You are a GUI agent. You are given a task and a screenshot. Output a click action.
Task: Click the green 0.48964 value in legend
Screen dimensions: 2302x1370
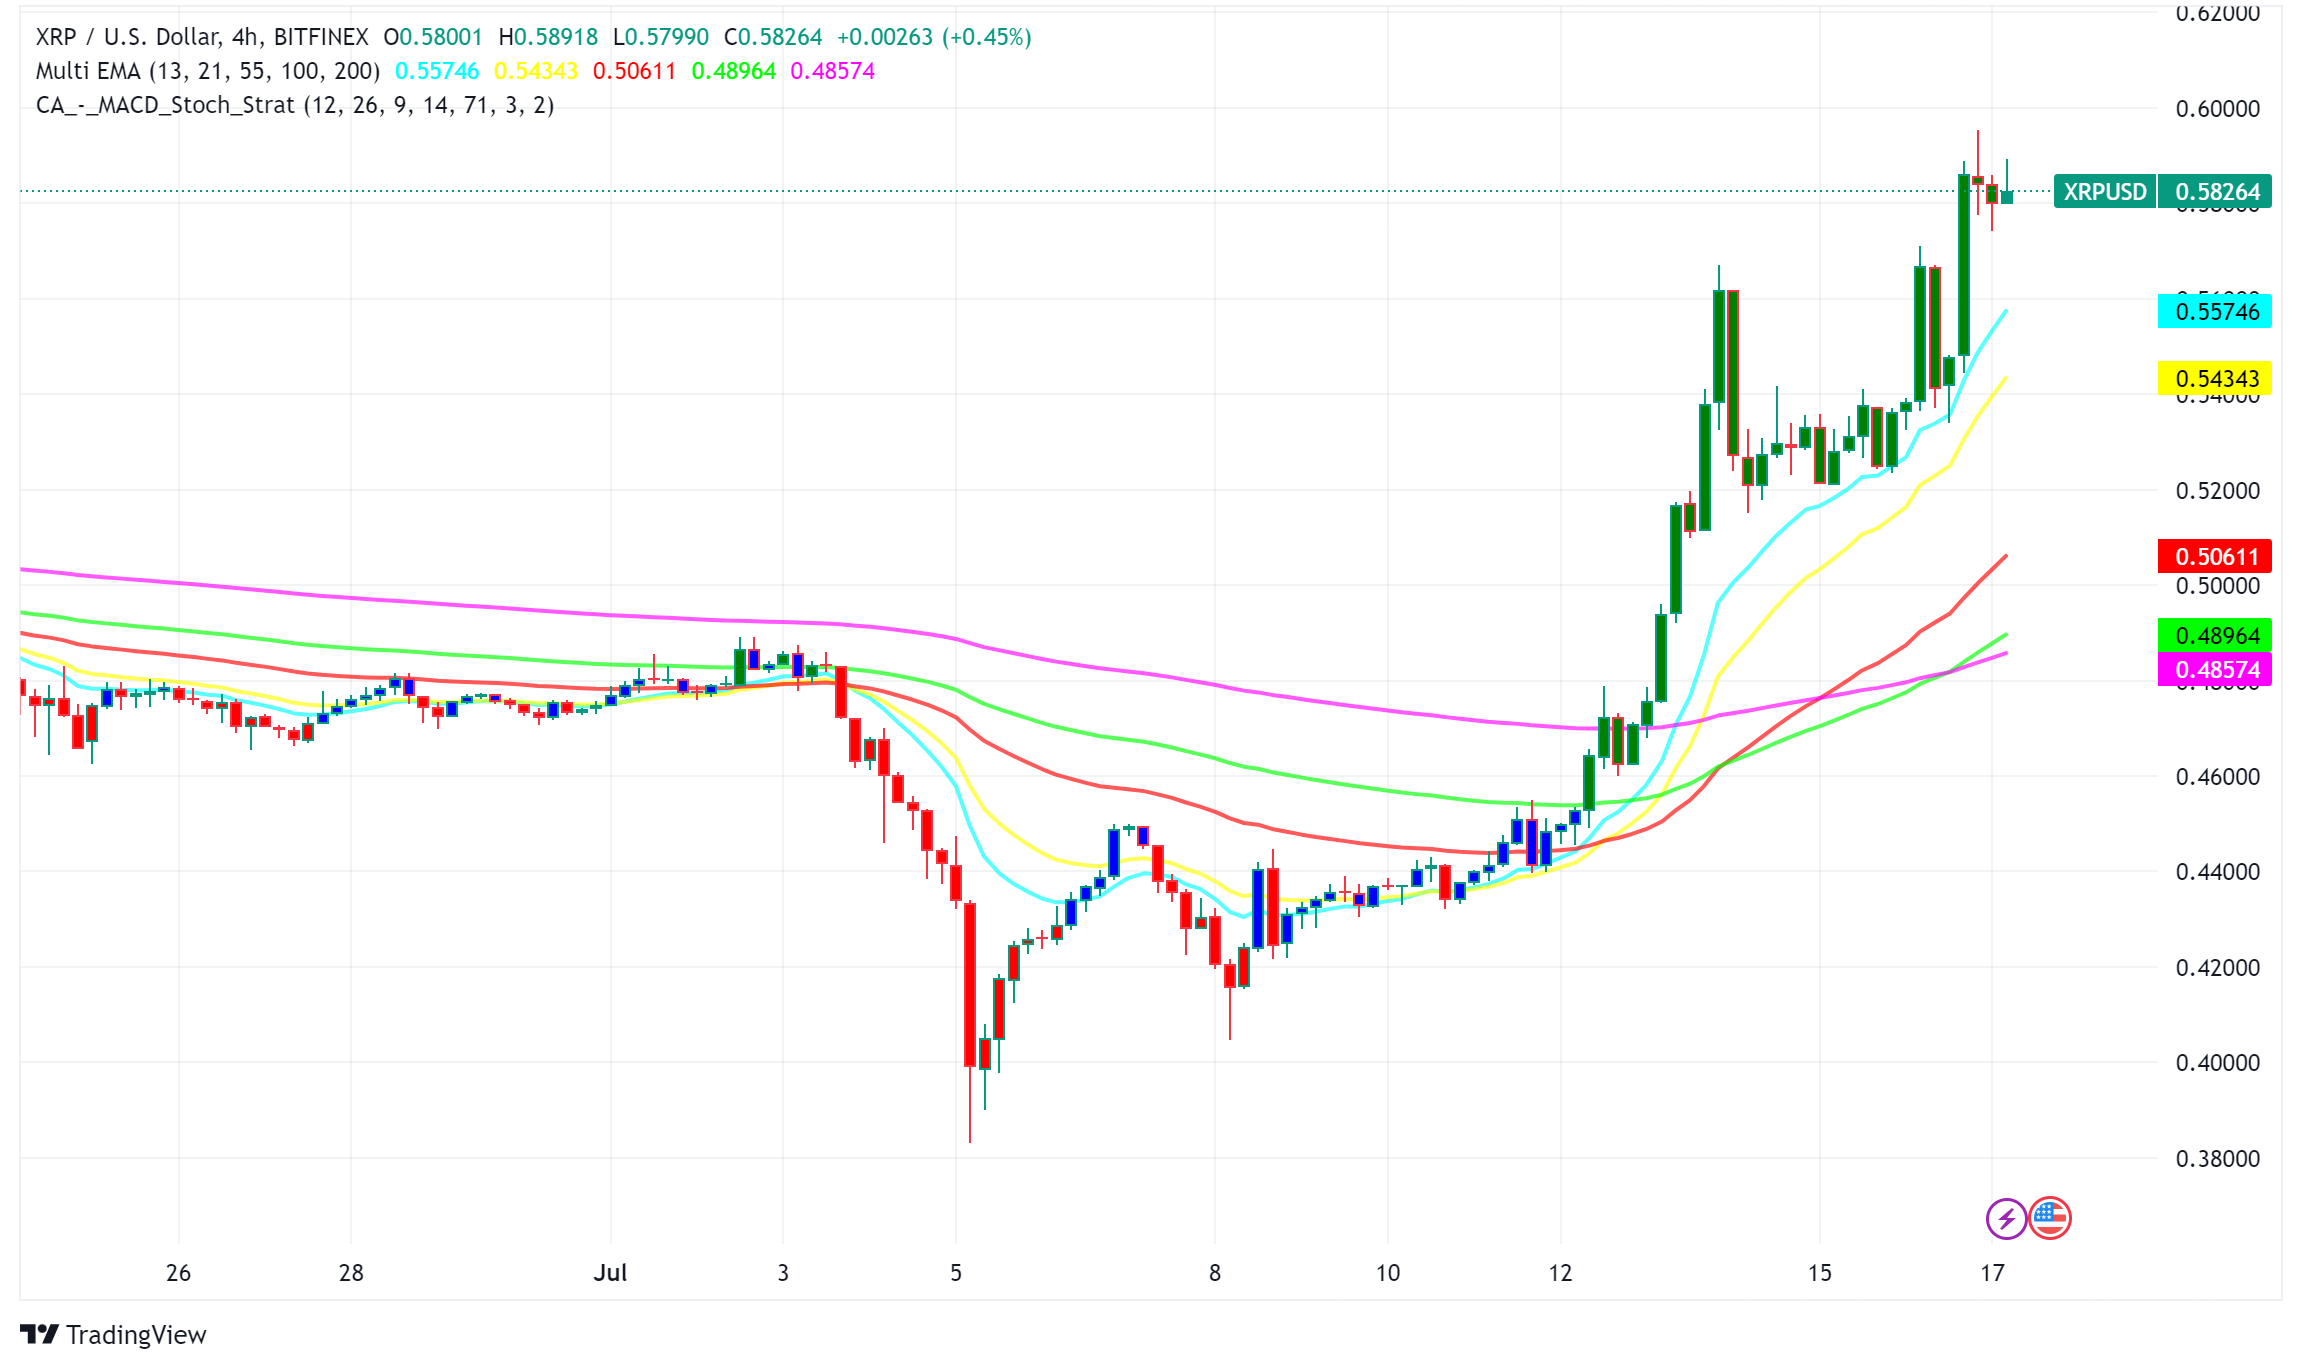point(733,71)
